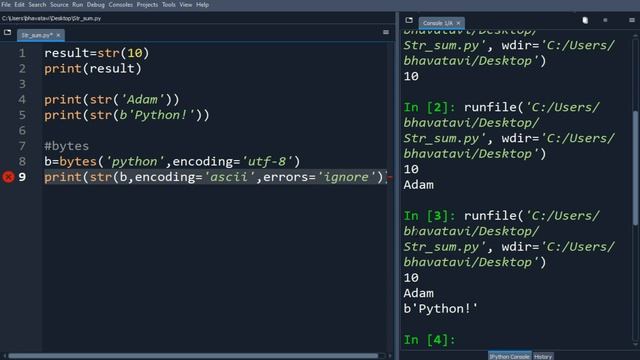Viewport: 640px width, 360px height.
Task: Open the editor pane options menu
Action: pyautogui.click(x=386, y=32)
